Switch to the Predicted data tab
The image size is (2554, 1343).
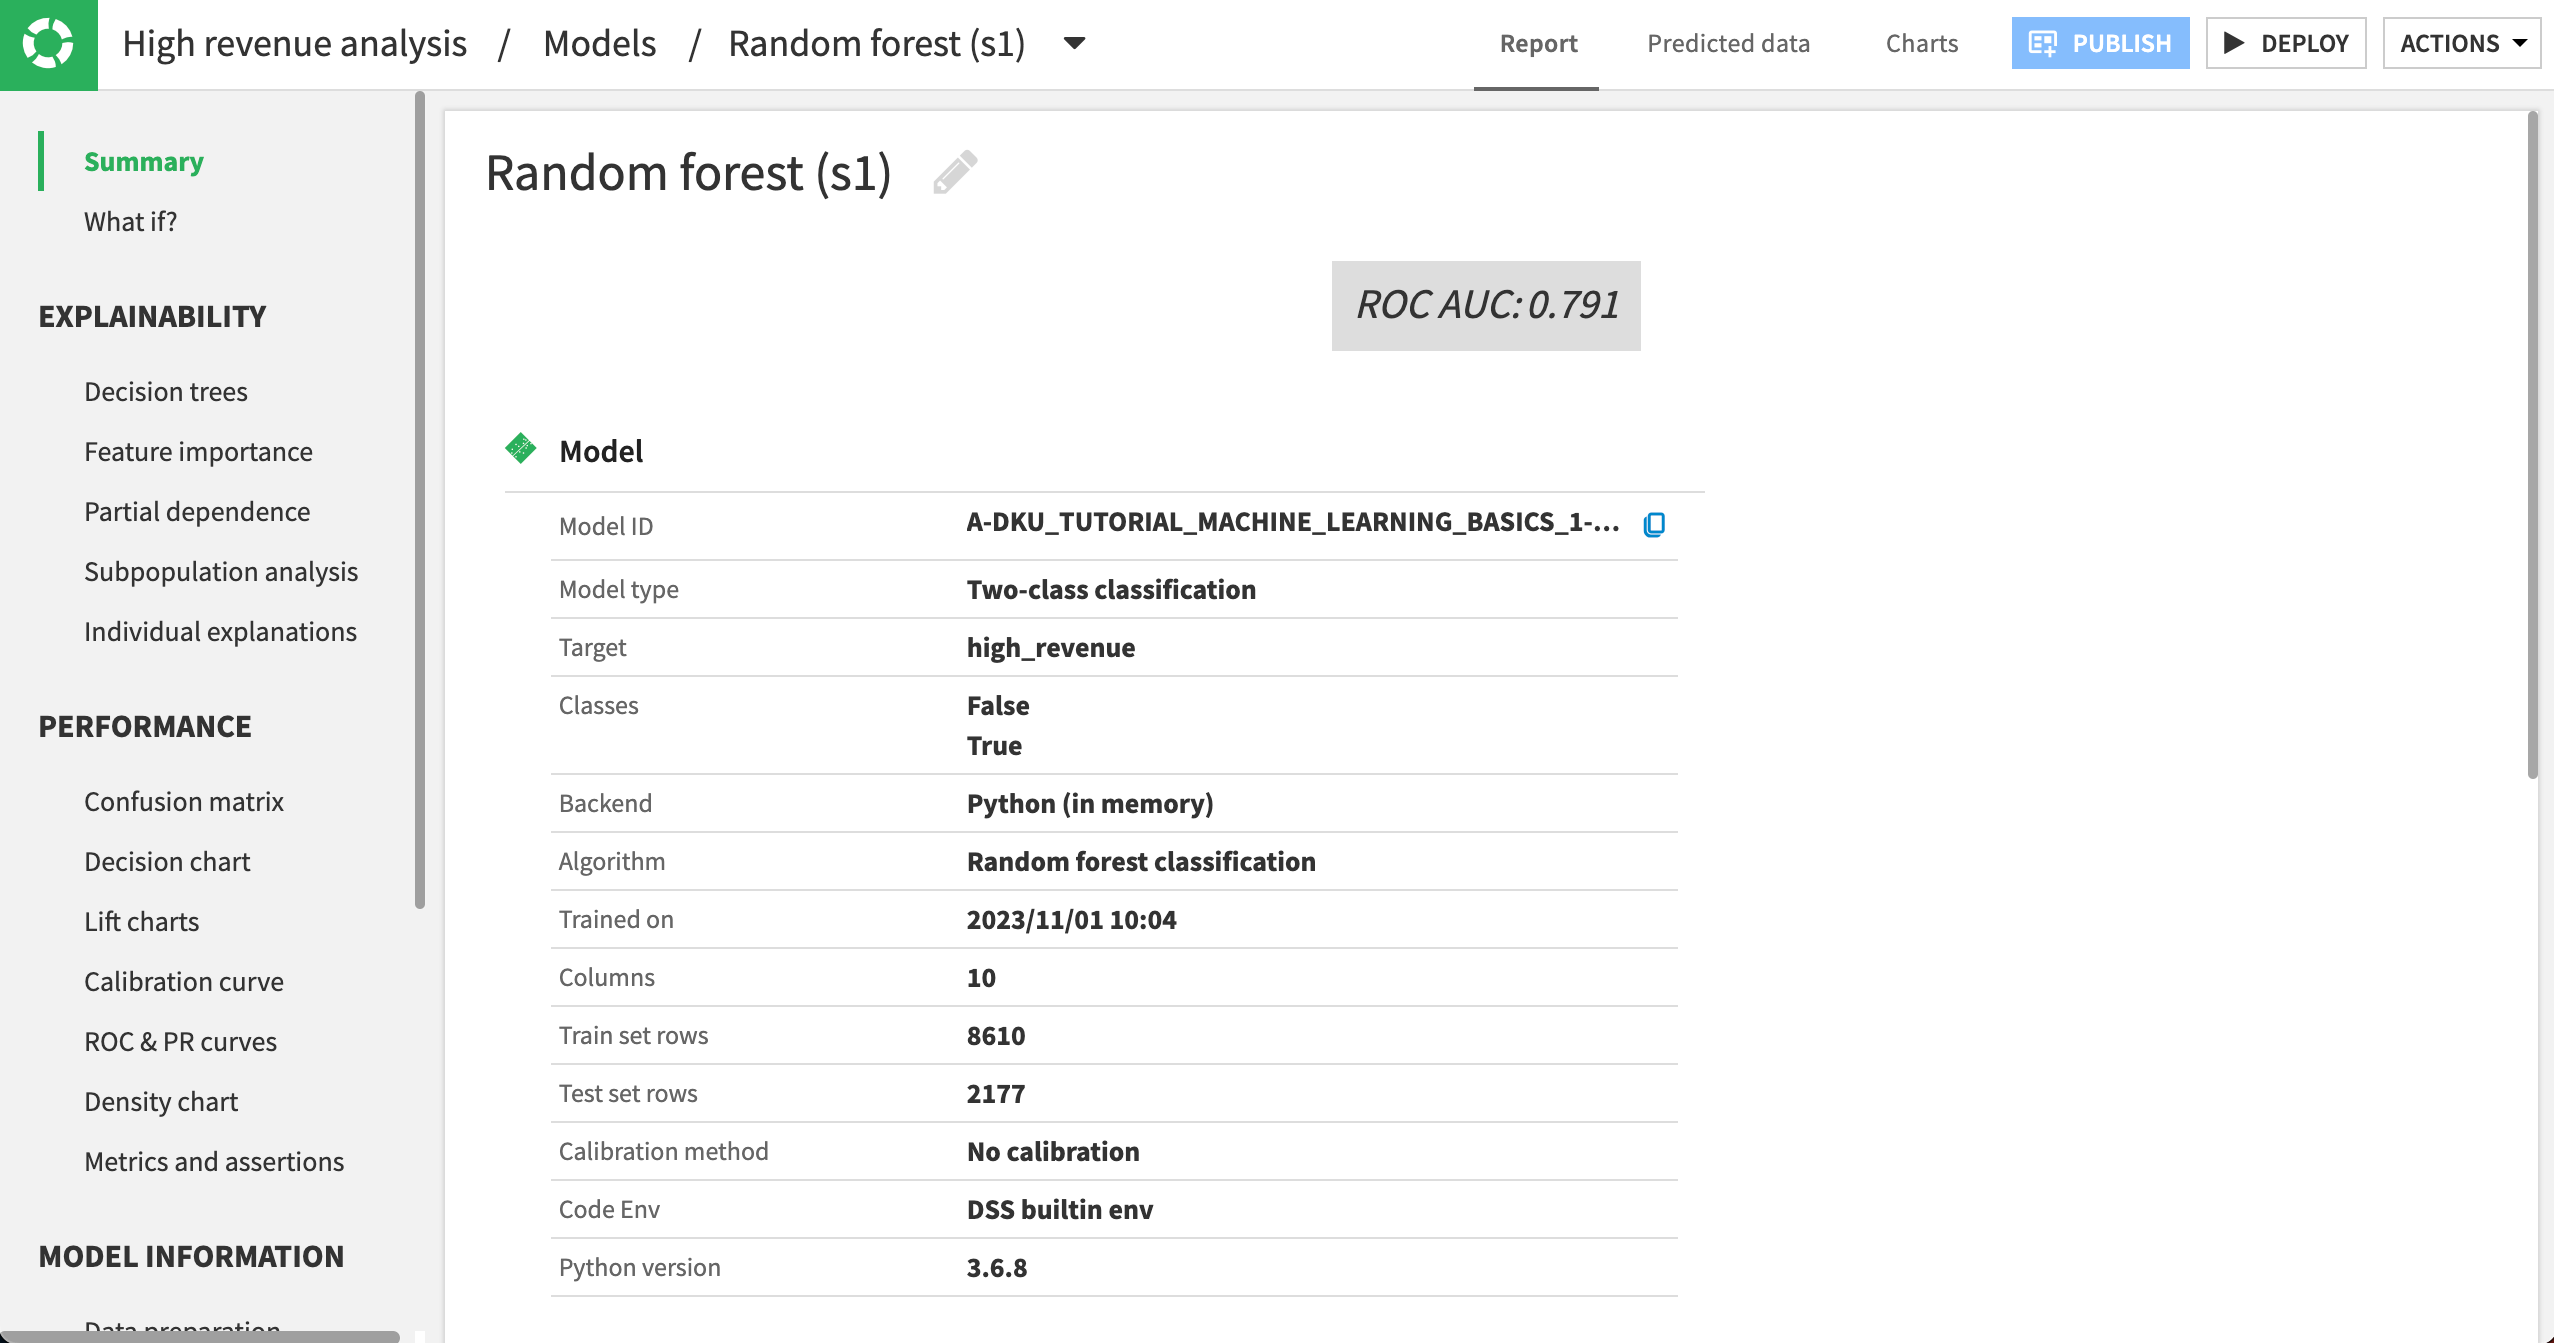pyautogui.click(x=1728, y=43)
